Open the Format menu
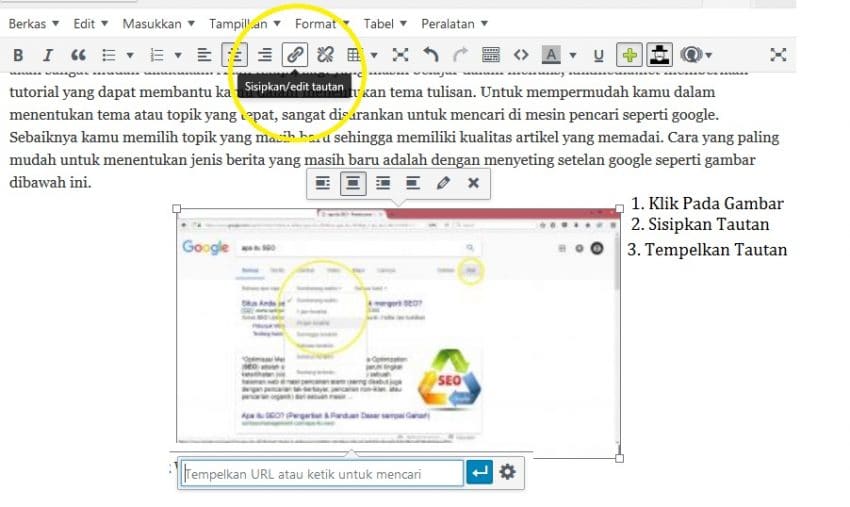This screenshot has width=850, height=507. tap(322, 24)
